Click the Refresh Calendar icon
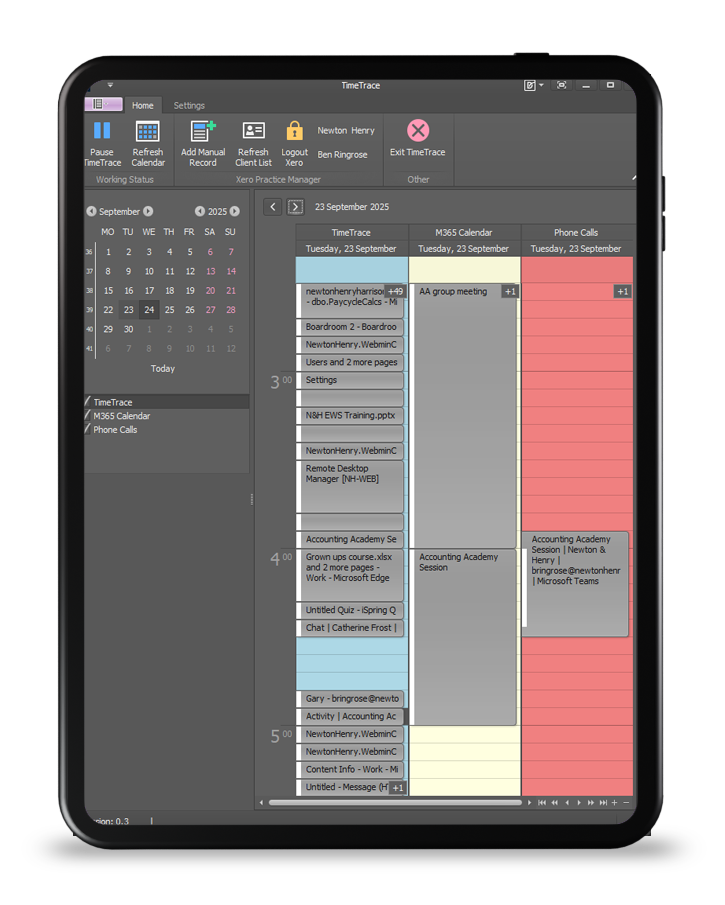The width and height of the screenshot is (725, 905). [148, 131]
